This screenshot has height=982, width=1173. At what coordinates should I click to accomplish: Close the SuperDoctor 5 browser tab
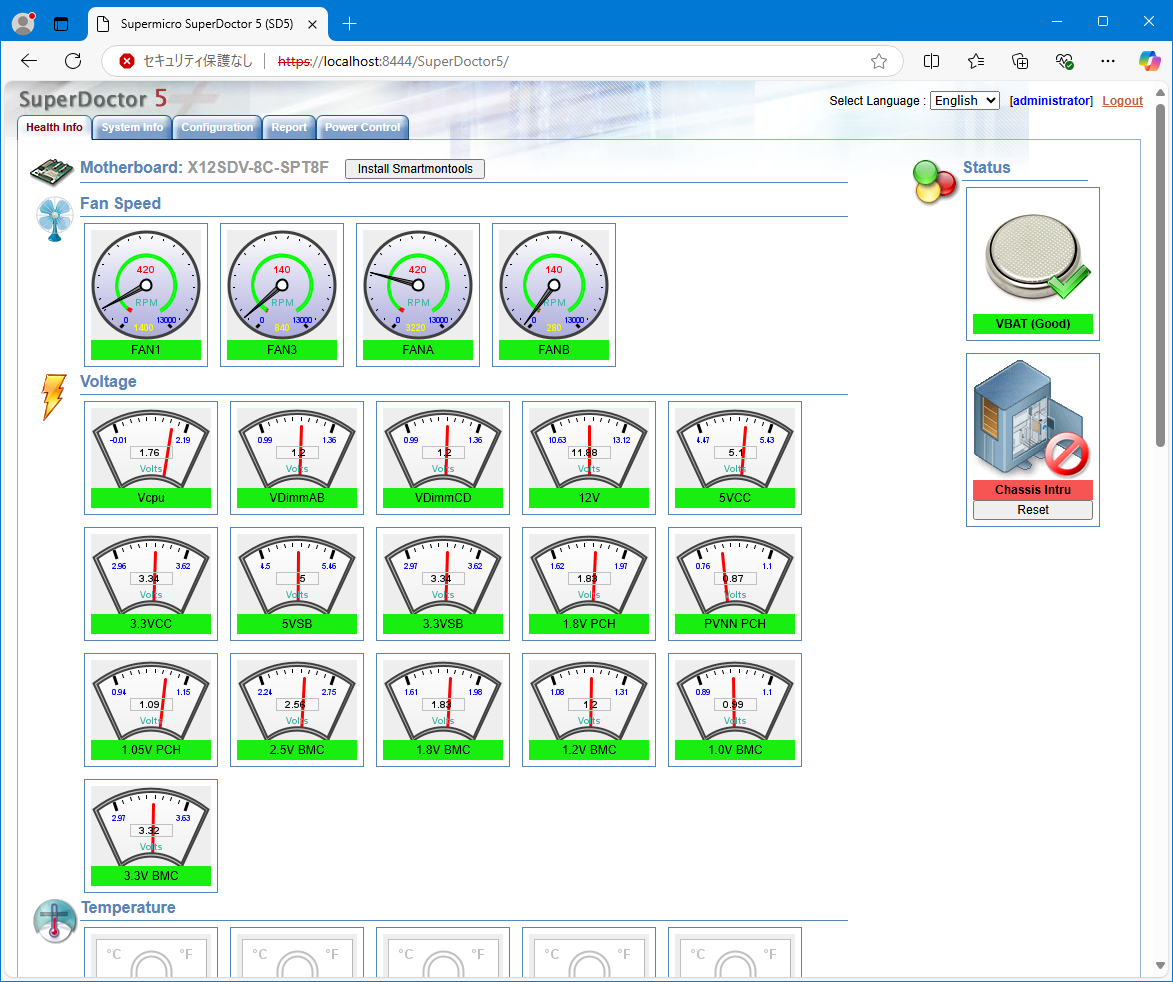[313, 24]
